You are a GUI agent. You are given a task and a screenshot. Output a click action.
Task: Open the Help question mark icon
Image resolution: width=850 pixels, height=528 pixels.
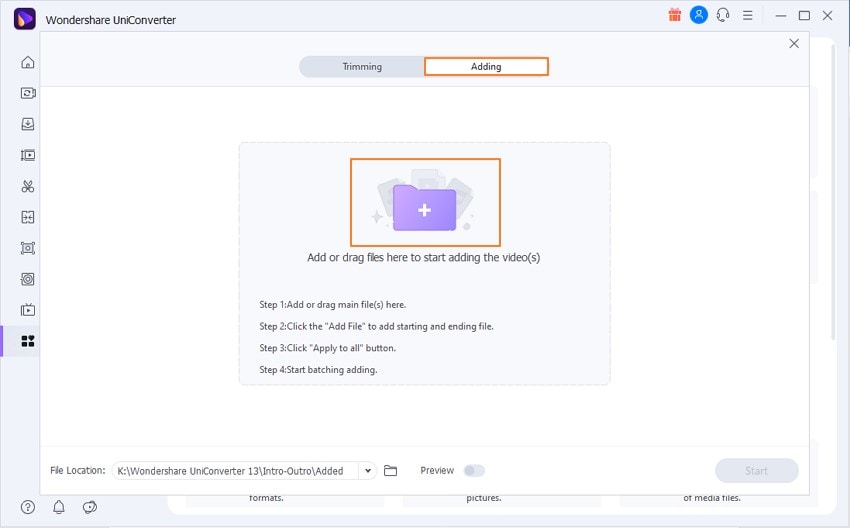28,507
